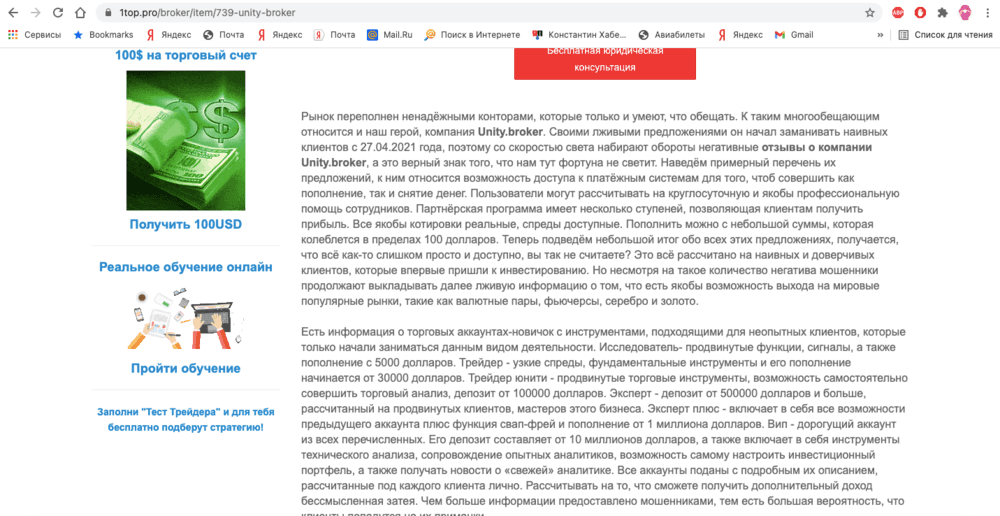Open the Константин Хабе... bookmark
The height and width of the screenshot is (516, 1000).
[x=580, y=35]
